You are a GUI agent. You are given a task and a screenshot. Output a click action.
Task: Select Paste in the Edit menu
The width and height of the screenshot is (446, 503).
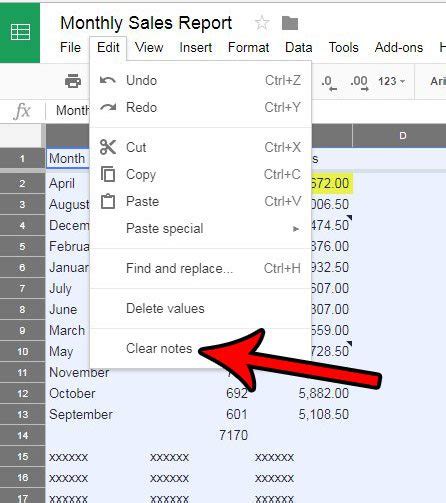(x=201, y=202)
